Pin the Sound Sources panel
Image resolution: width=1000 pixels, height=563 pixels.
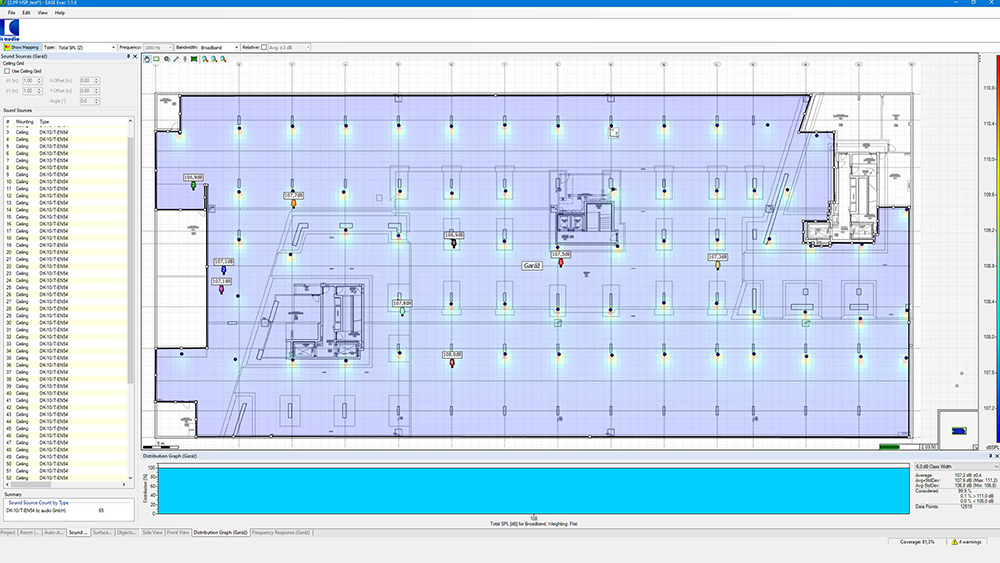click(x=128, y=56)
